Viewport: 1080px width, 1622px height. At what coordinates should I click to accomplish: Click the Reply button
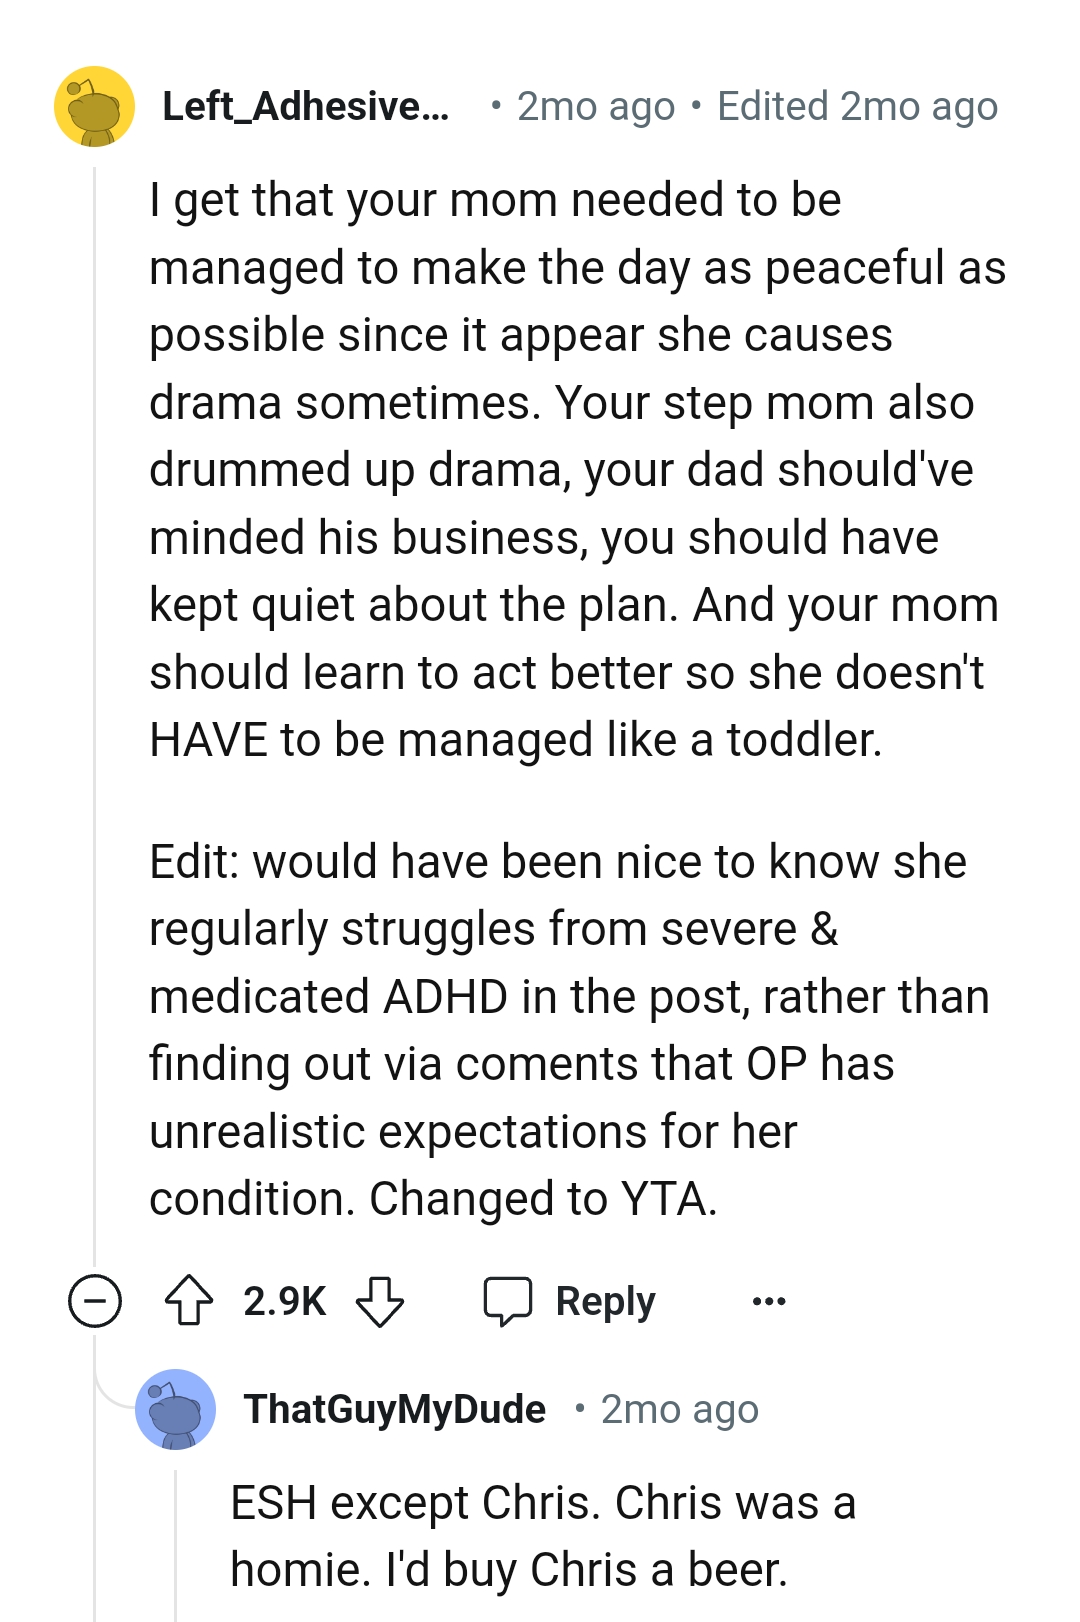[x=604, y=1301]
